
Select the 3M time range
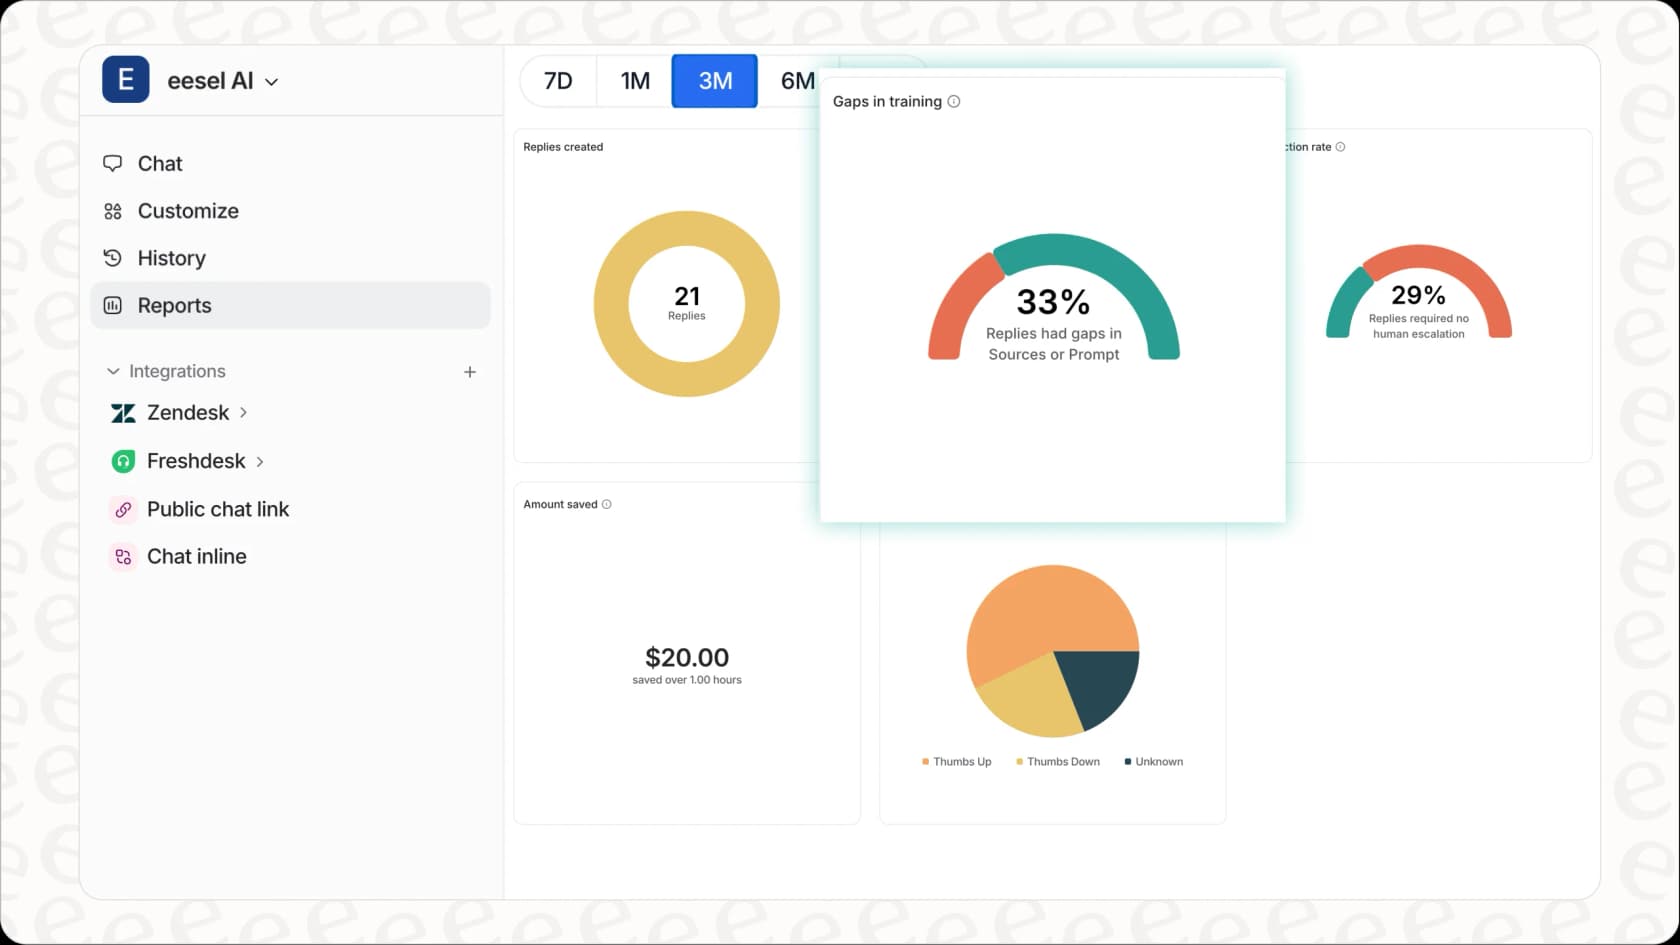click(715, 81)
